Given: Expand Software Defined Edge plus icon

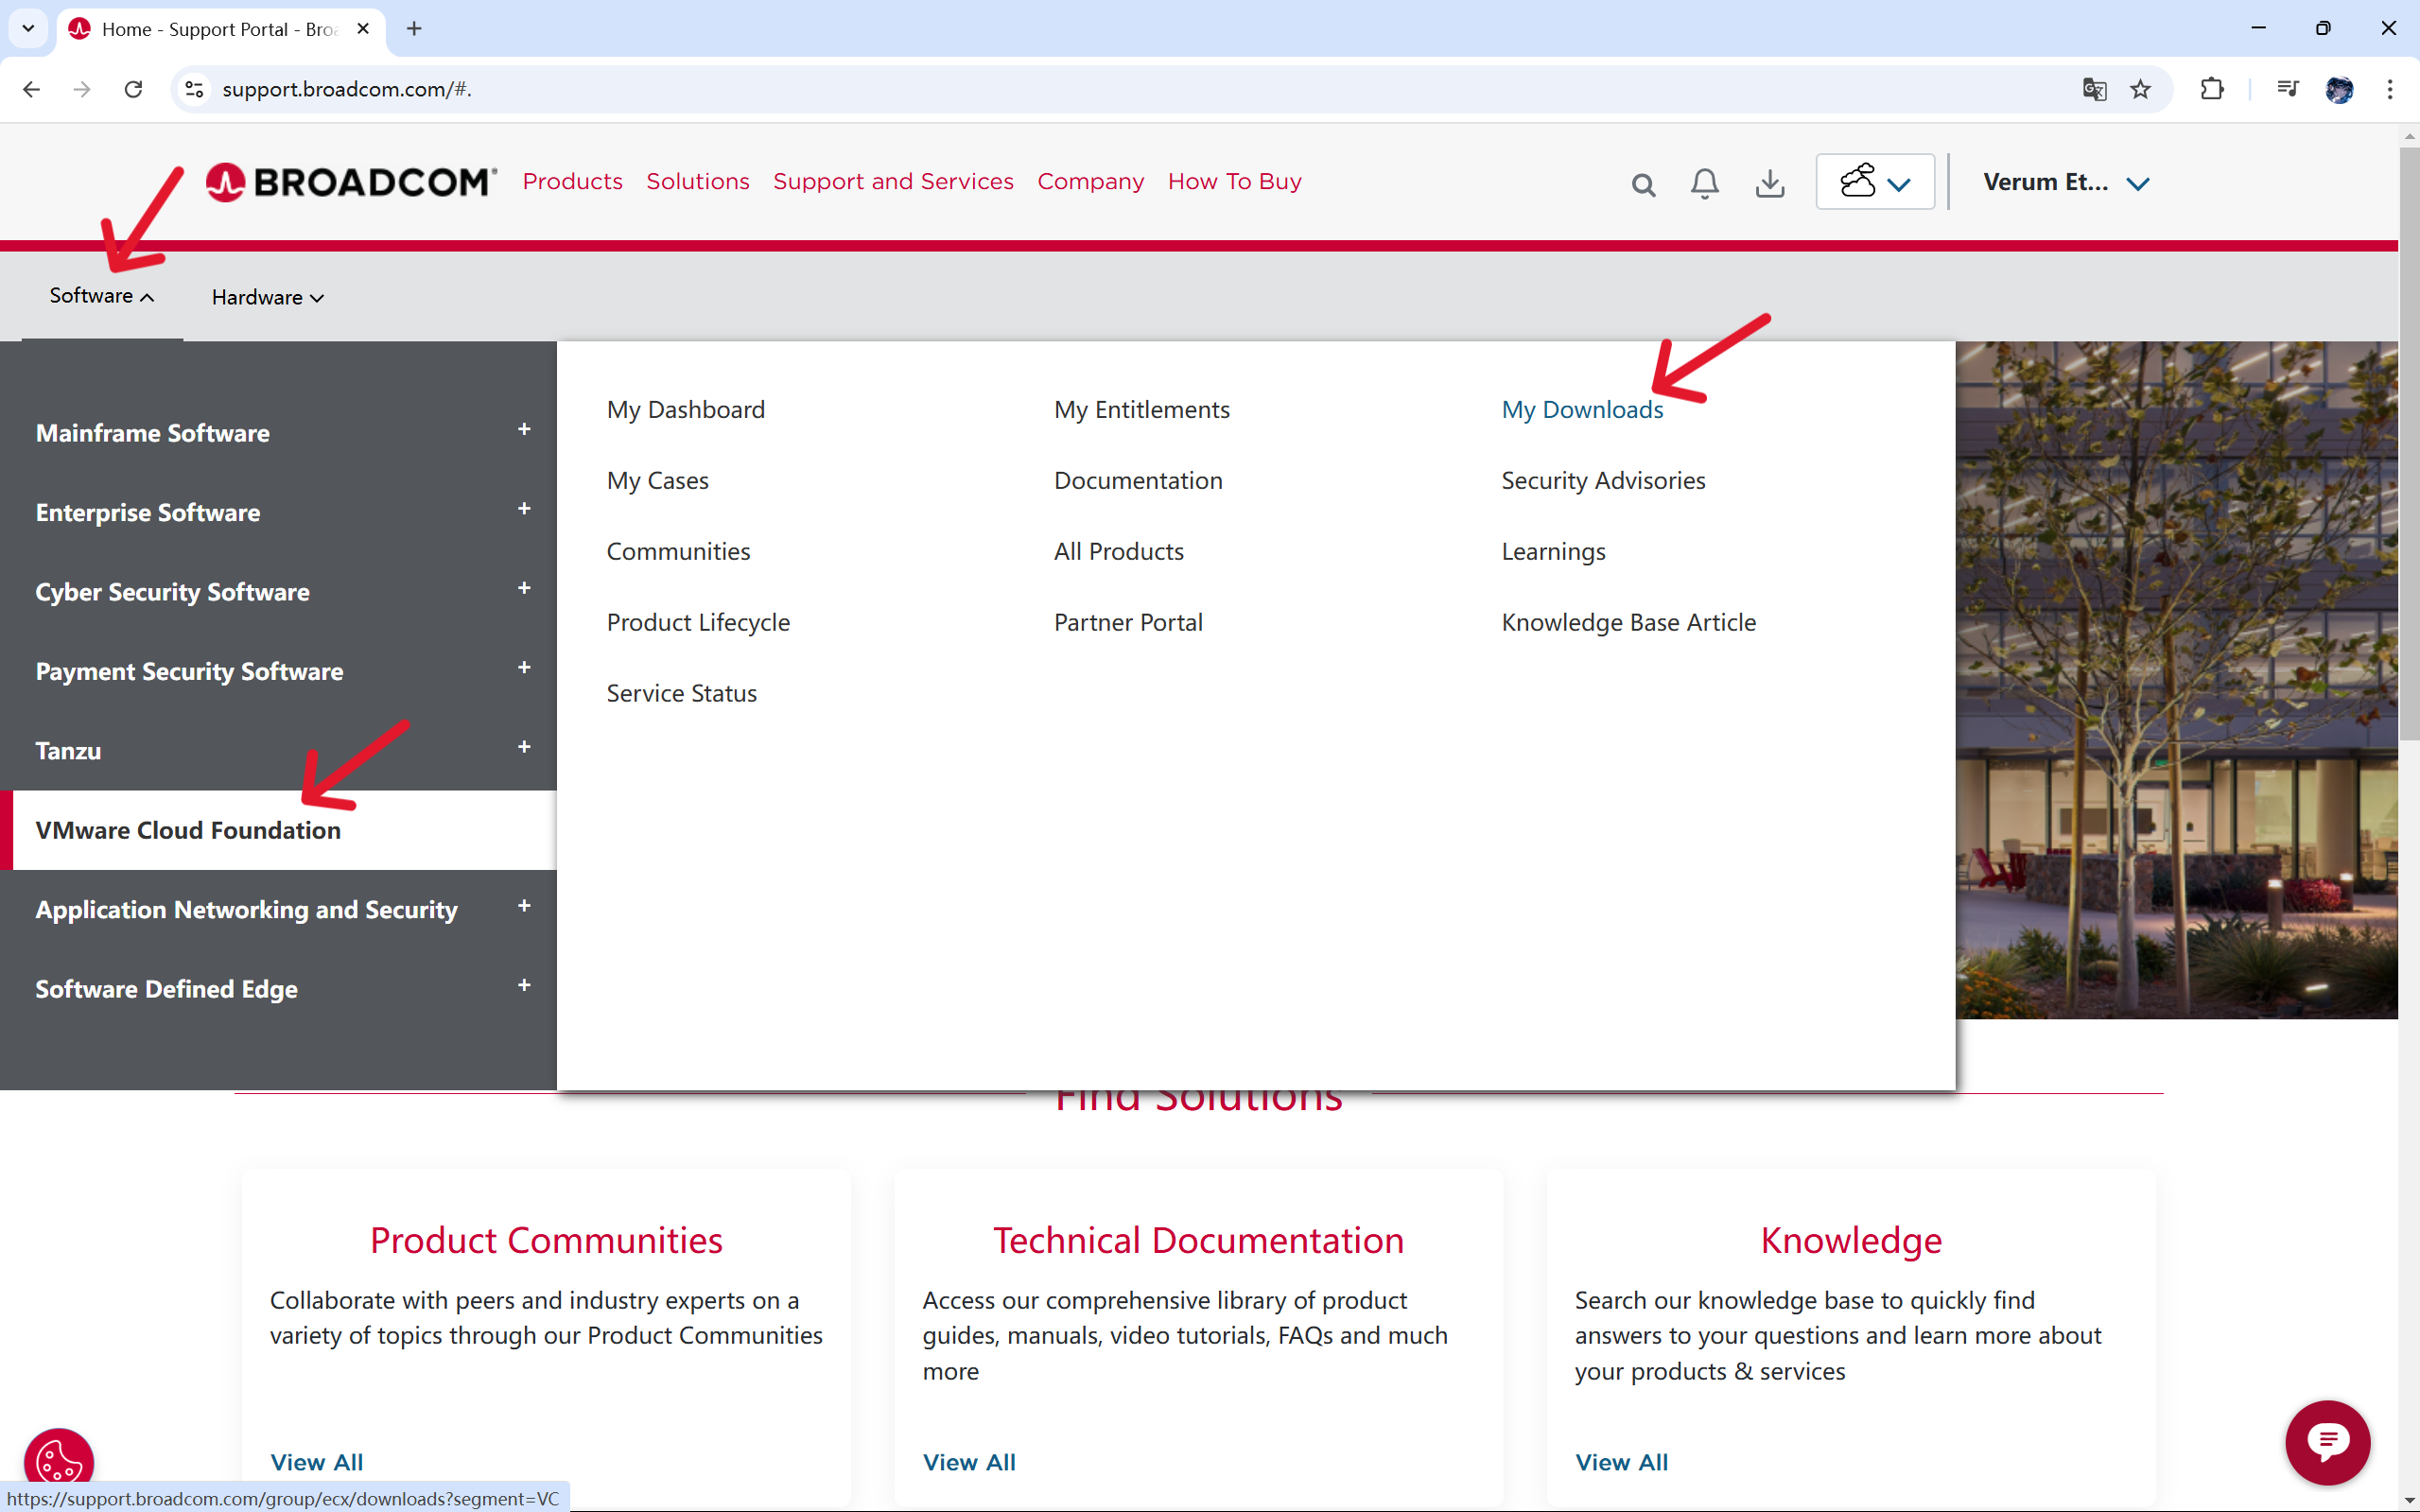Looking at the screenshot, I should pos(524,986).
